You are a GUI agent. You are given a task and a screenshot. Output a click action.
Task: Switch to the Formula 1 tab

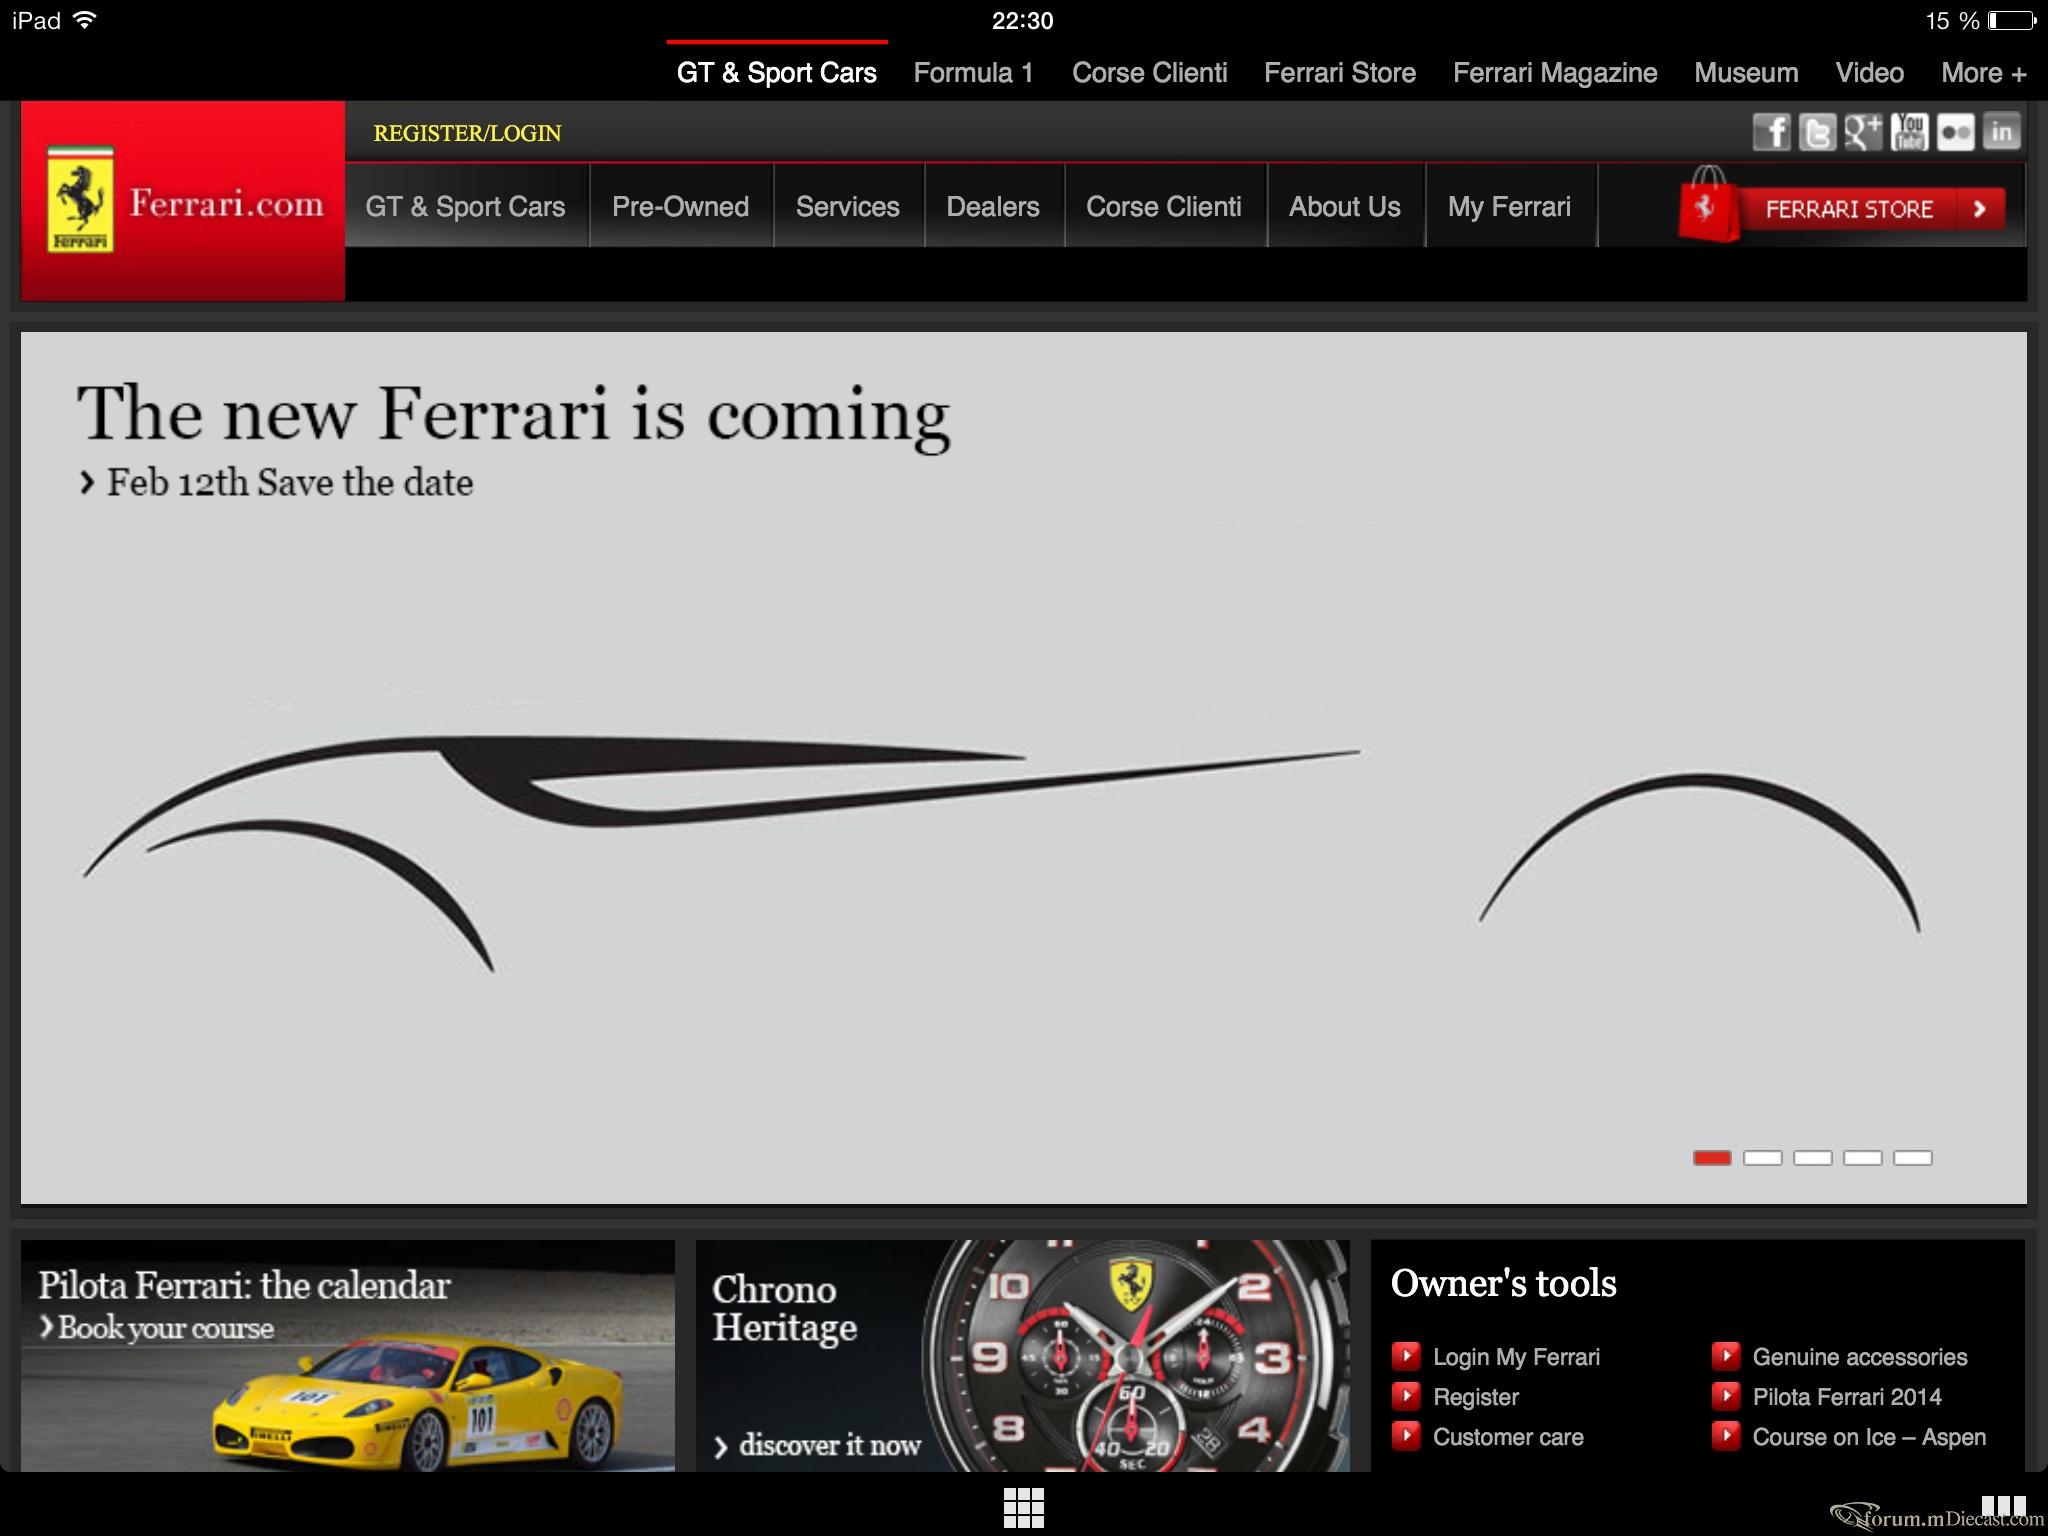[x=973, y=73]
